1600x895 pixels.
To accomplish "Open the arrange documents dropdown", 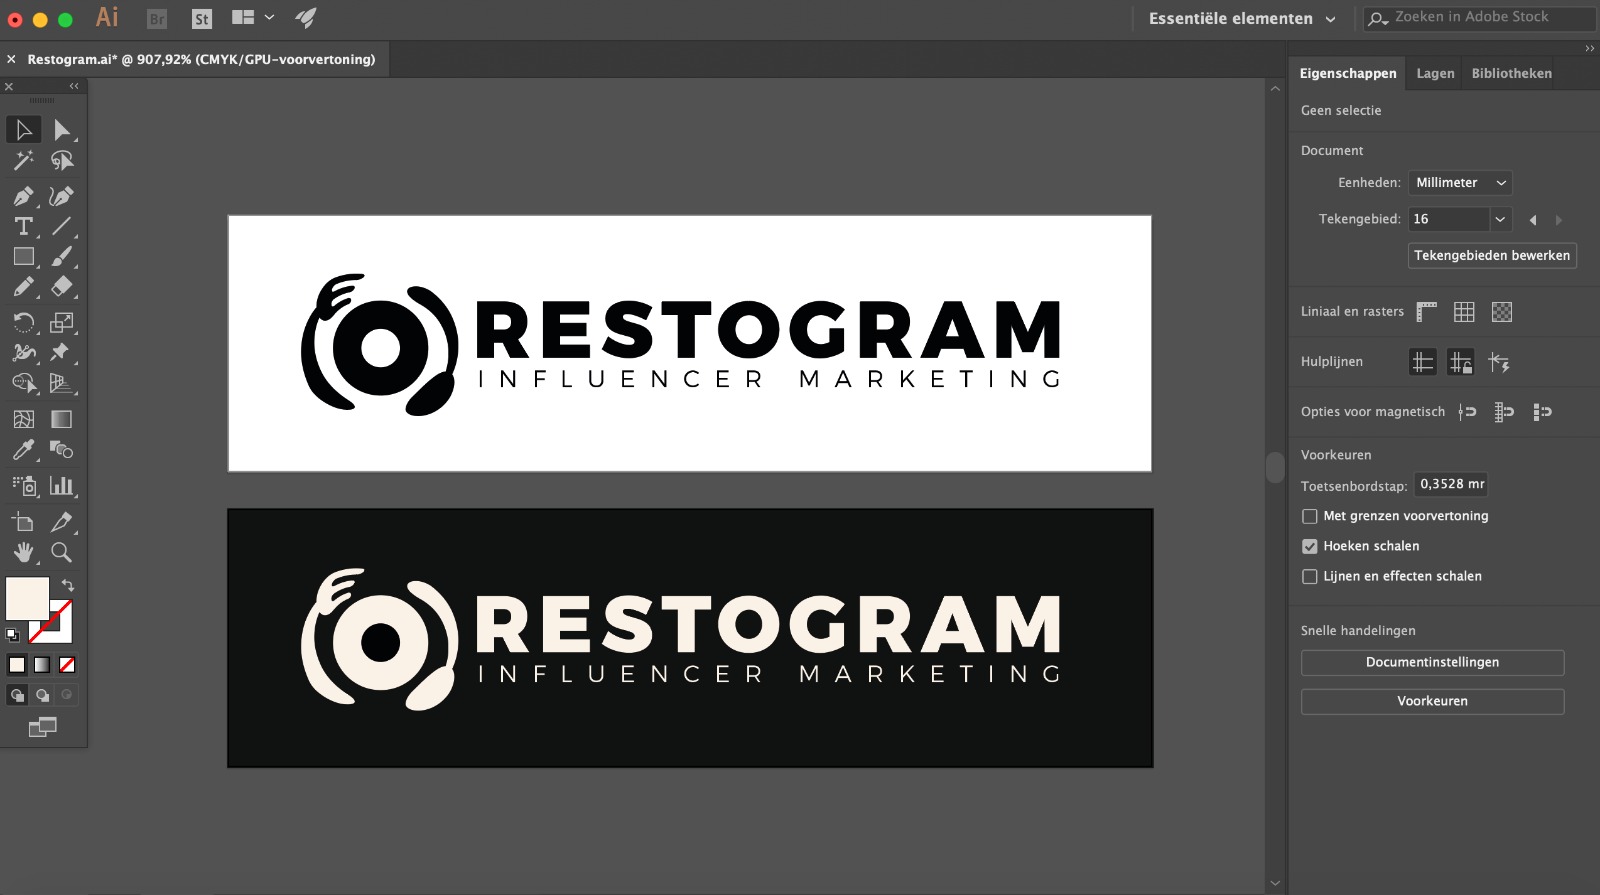I will (253, 18).
